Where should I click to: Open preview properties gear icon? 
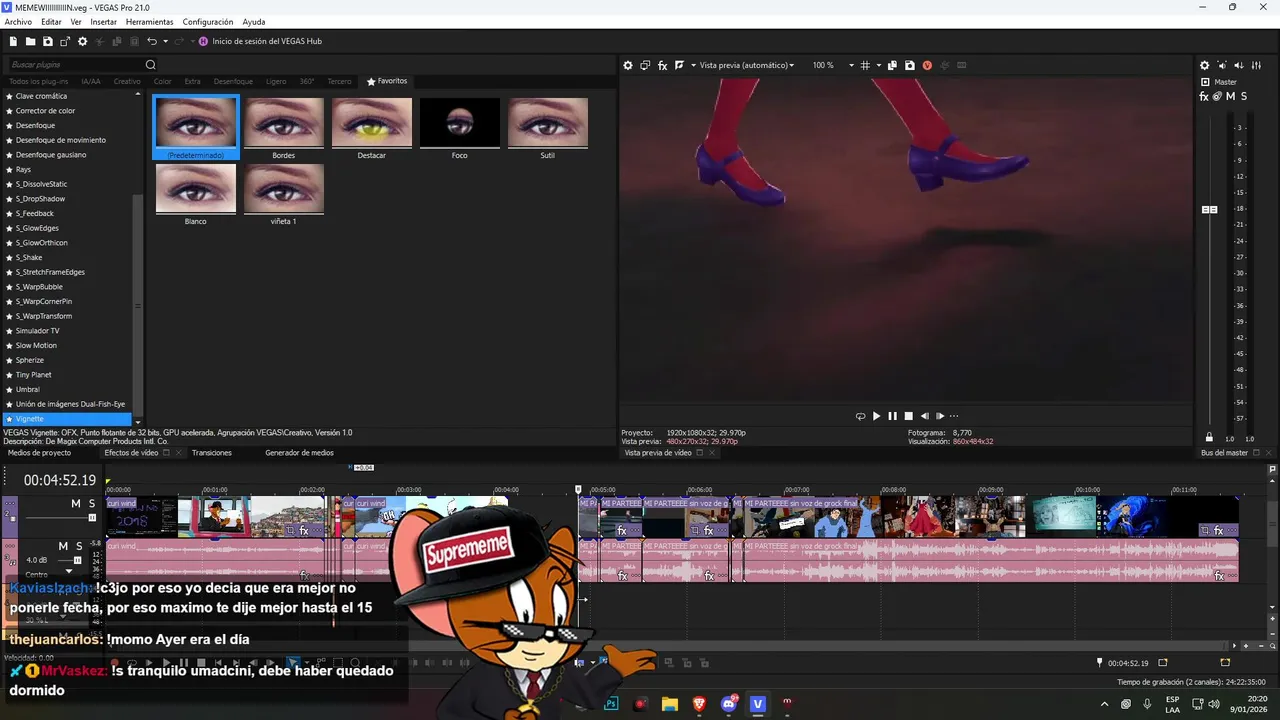point(628,65)
